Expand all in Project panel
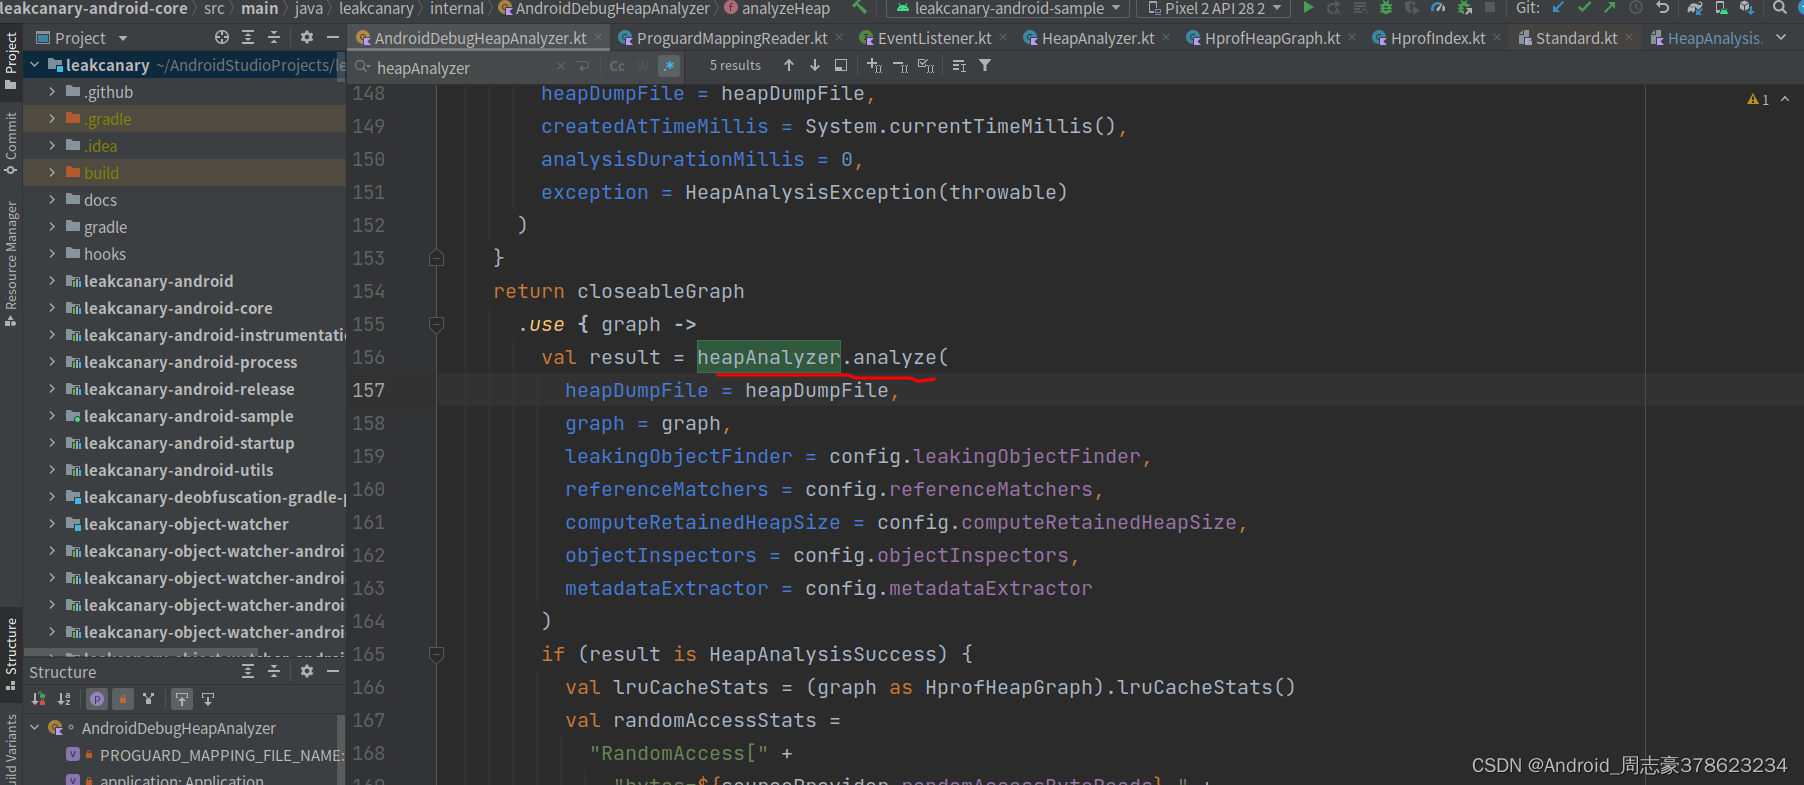Viewport: 1804px width, 785px height. click(x=248, y=38)
